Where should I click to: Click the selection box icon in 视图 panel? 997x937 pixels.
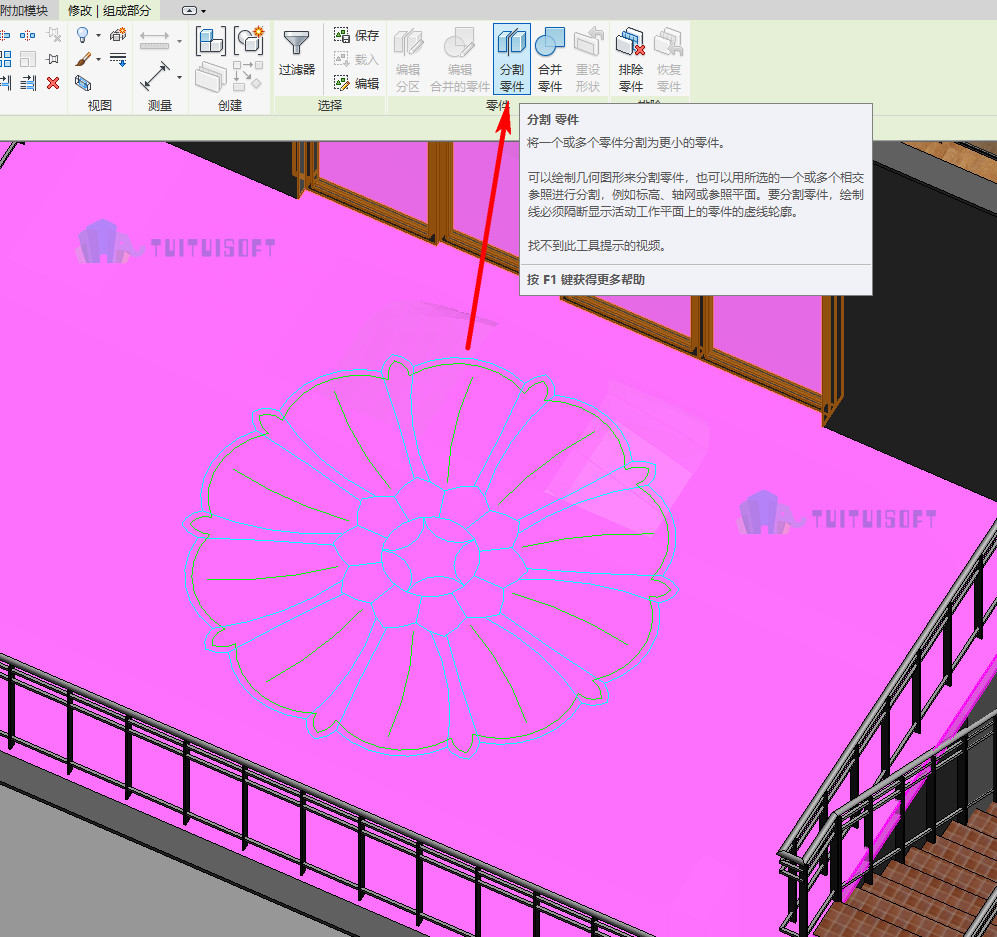83,83
